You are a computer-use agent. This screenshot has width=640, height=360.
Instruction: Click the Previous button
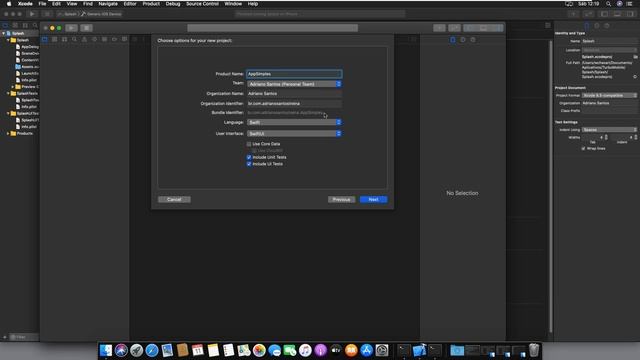tap(342, 200)
